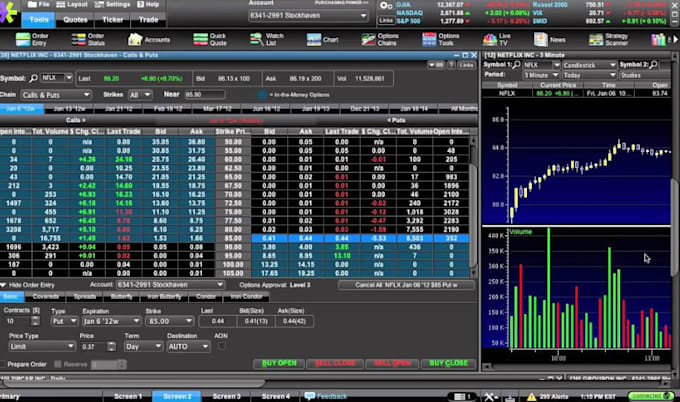Toggle the AON checkbox

click(221, 346)
